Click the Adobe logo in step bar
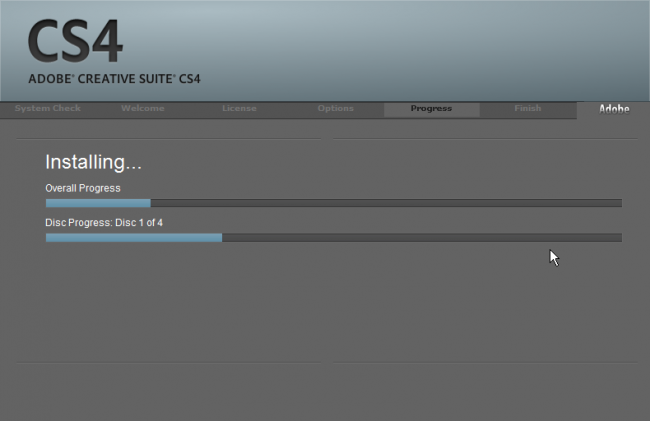650x421 pixels. pyautogui.click(x=613, y=108)
